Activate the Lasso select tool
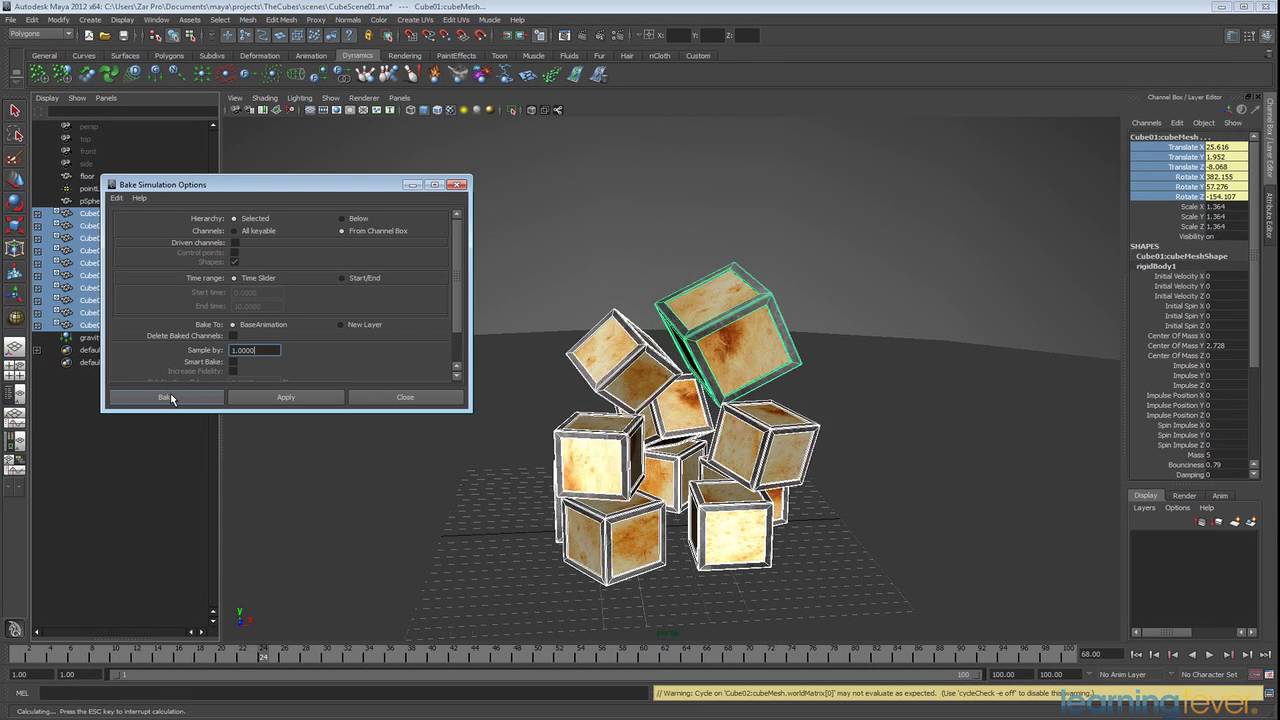This screenshot has height=720, width=1280. click(x=14, y=134)
